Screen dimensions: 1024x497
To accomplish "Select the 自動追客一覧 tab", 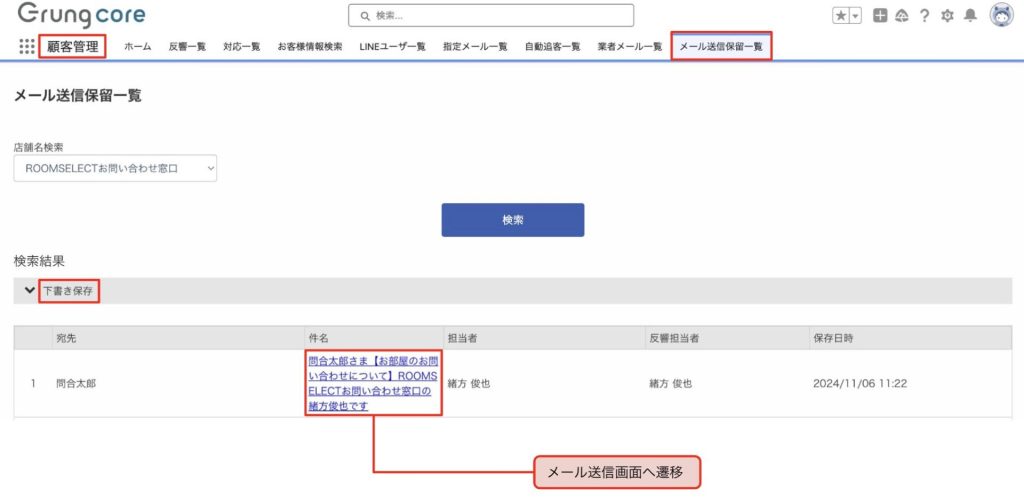I will pyautogui.click(x=552, y=47).
